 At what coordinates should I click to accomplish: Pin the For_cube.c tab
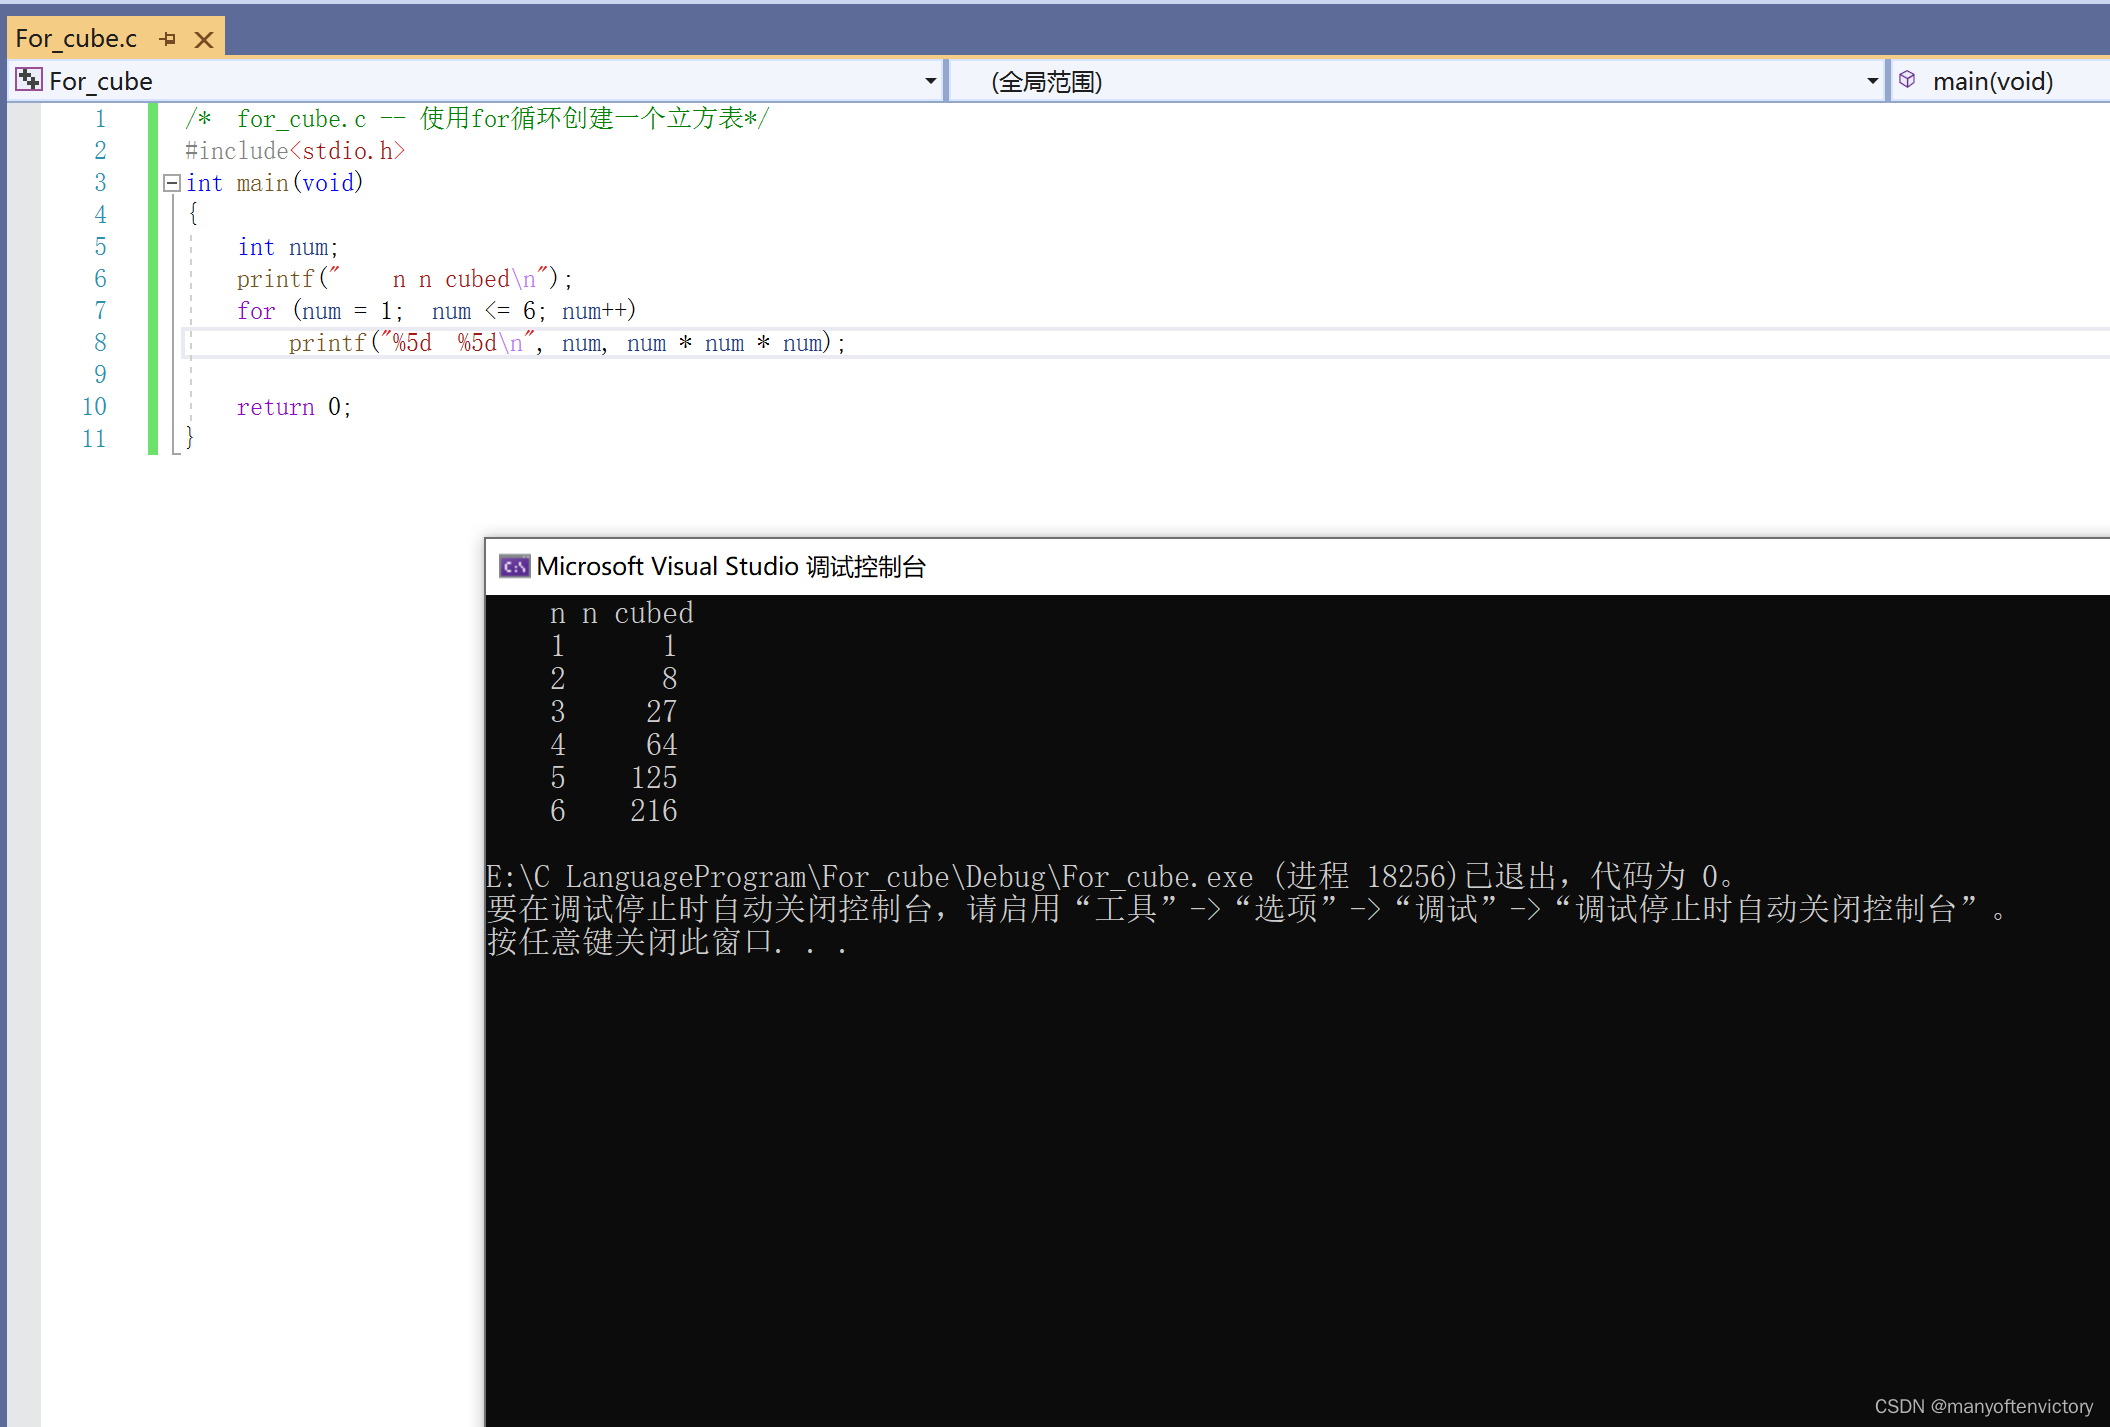coord(168,39)
